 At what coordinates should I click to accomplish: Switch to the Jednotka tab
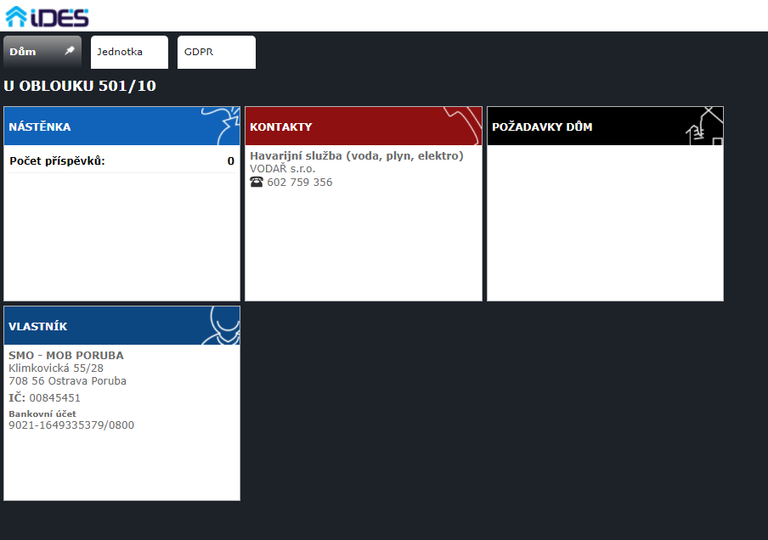129,52
